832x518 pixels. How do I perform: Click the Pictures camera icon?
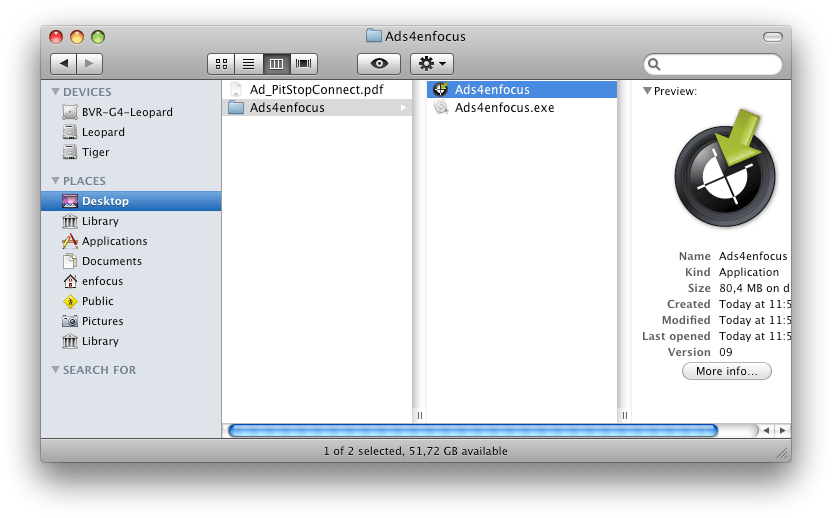pyautogui.click(x=70, y=321)
